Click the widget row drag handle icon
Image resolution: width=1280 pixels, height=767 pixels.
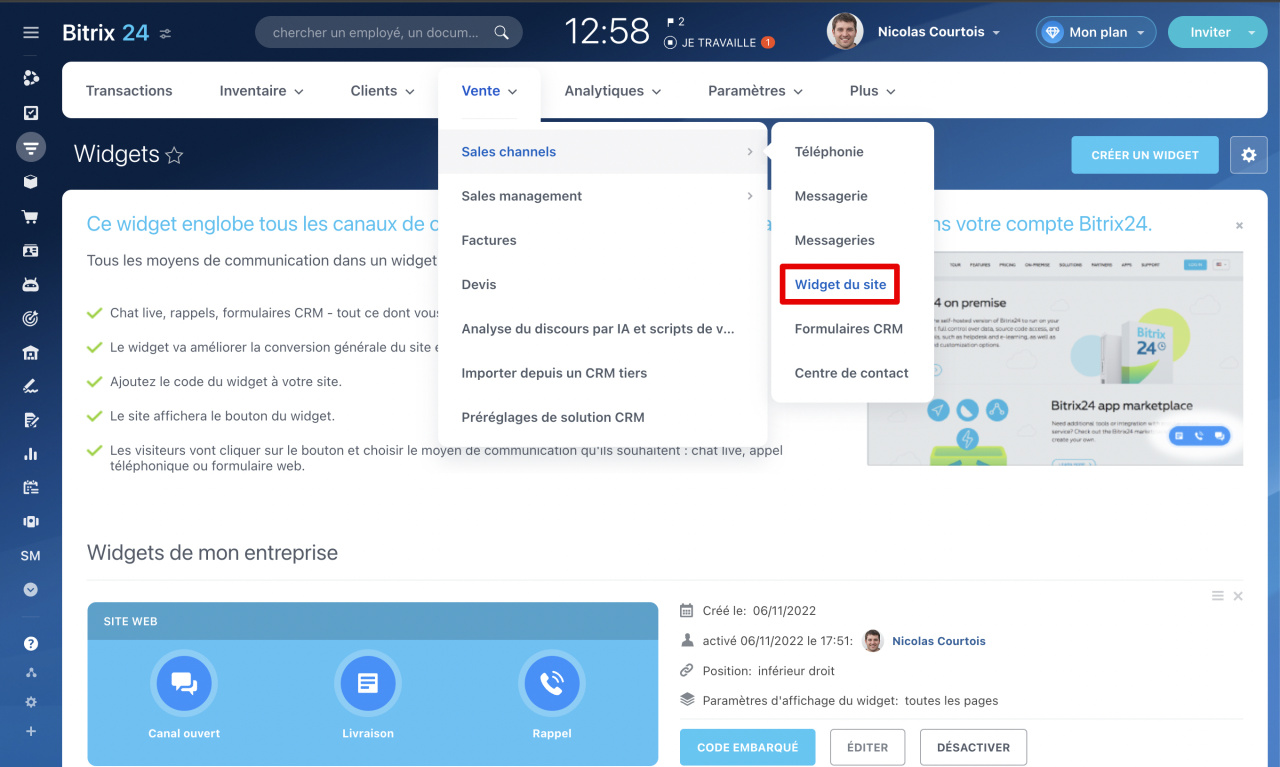1218,596
